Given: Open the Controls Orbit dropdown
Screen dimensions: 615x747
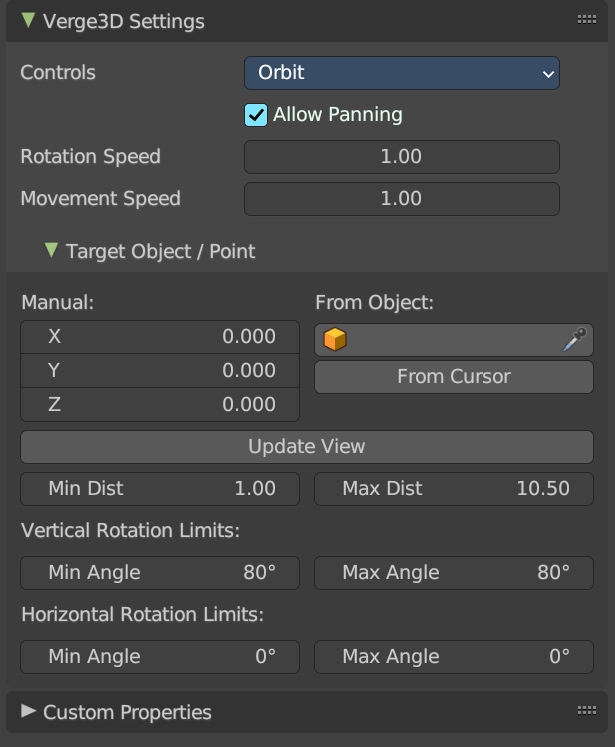Looking at the screenshot, I should (402, 73).
